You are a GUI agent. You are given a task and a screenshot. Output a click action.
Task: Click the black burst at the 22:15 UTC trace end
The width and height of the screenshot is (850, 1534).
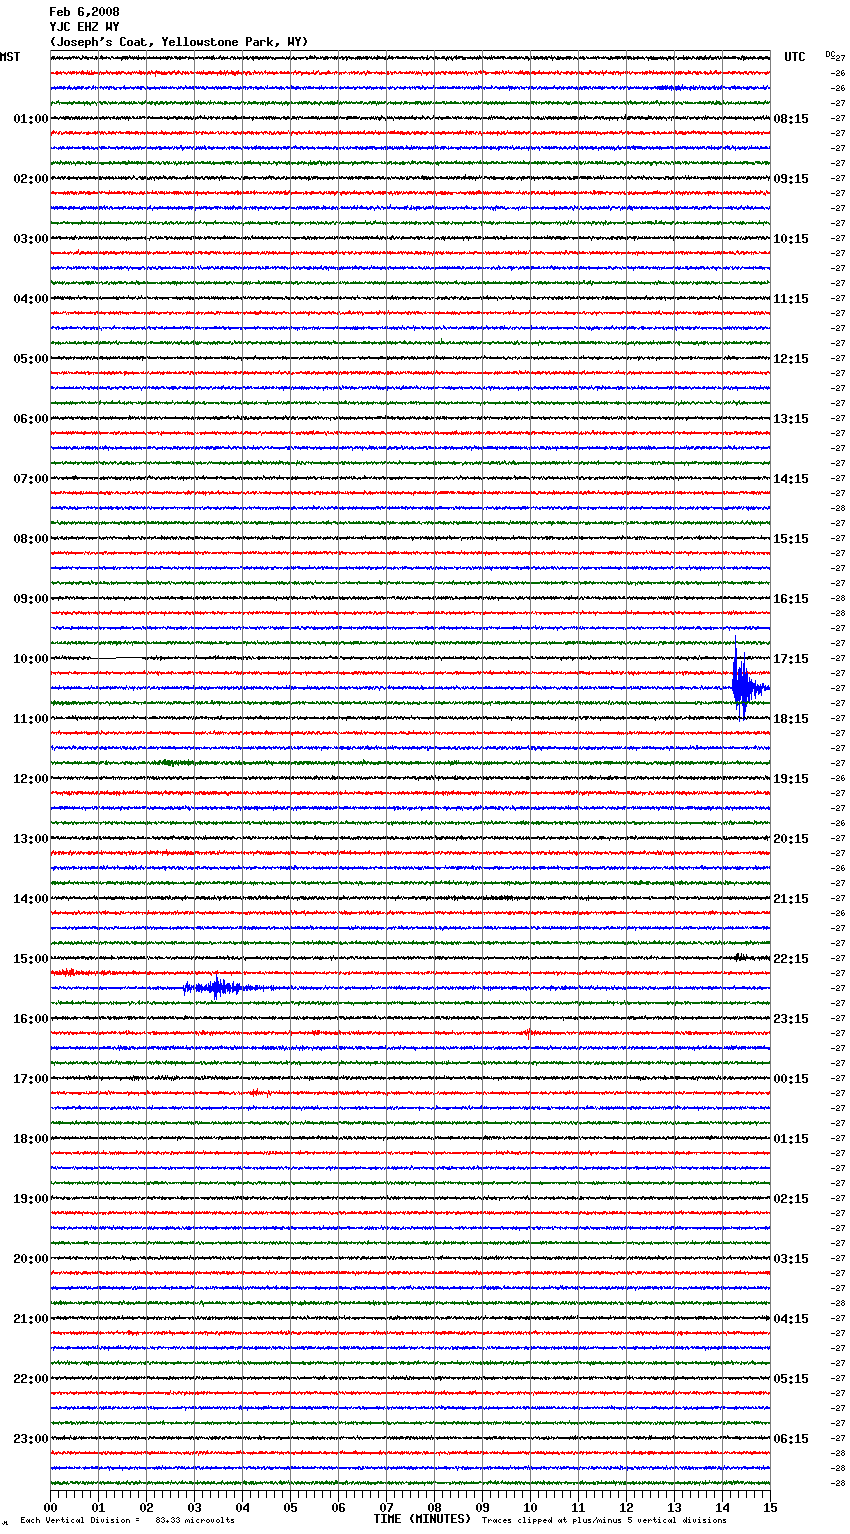pos(741,957)
